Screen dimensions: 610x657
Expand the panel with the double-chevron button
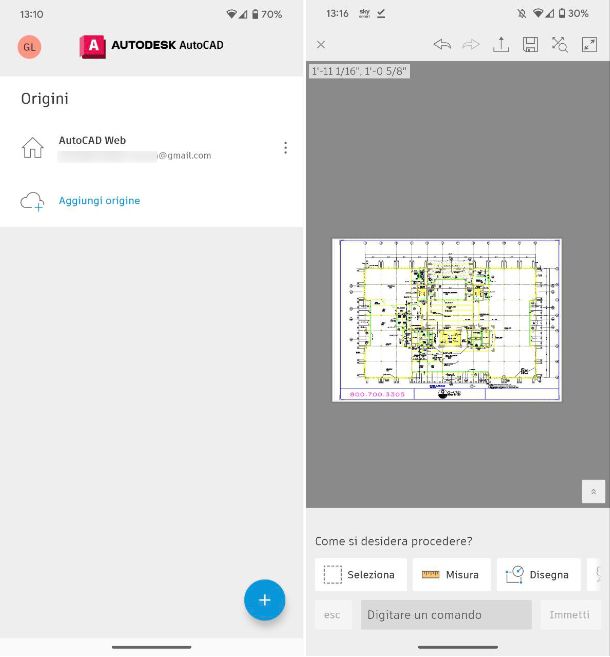coord(593,491)
